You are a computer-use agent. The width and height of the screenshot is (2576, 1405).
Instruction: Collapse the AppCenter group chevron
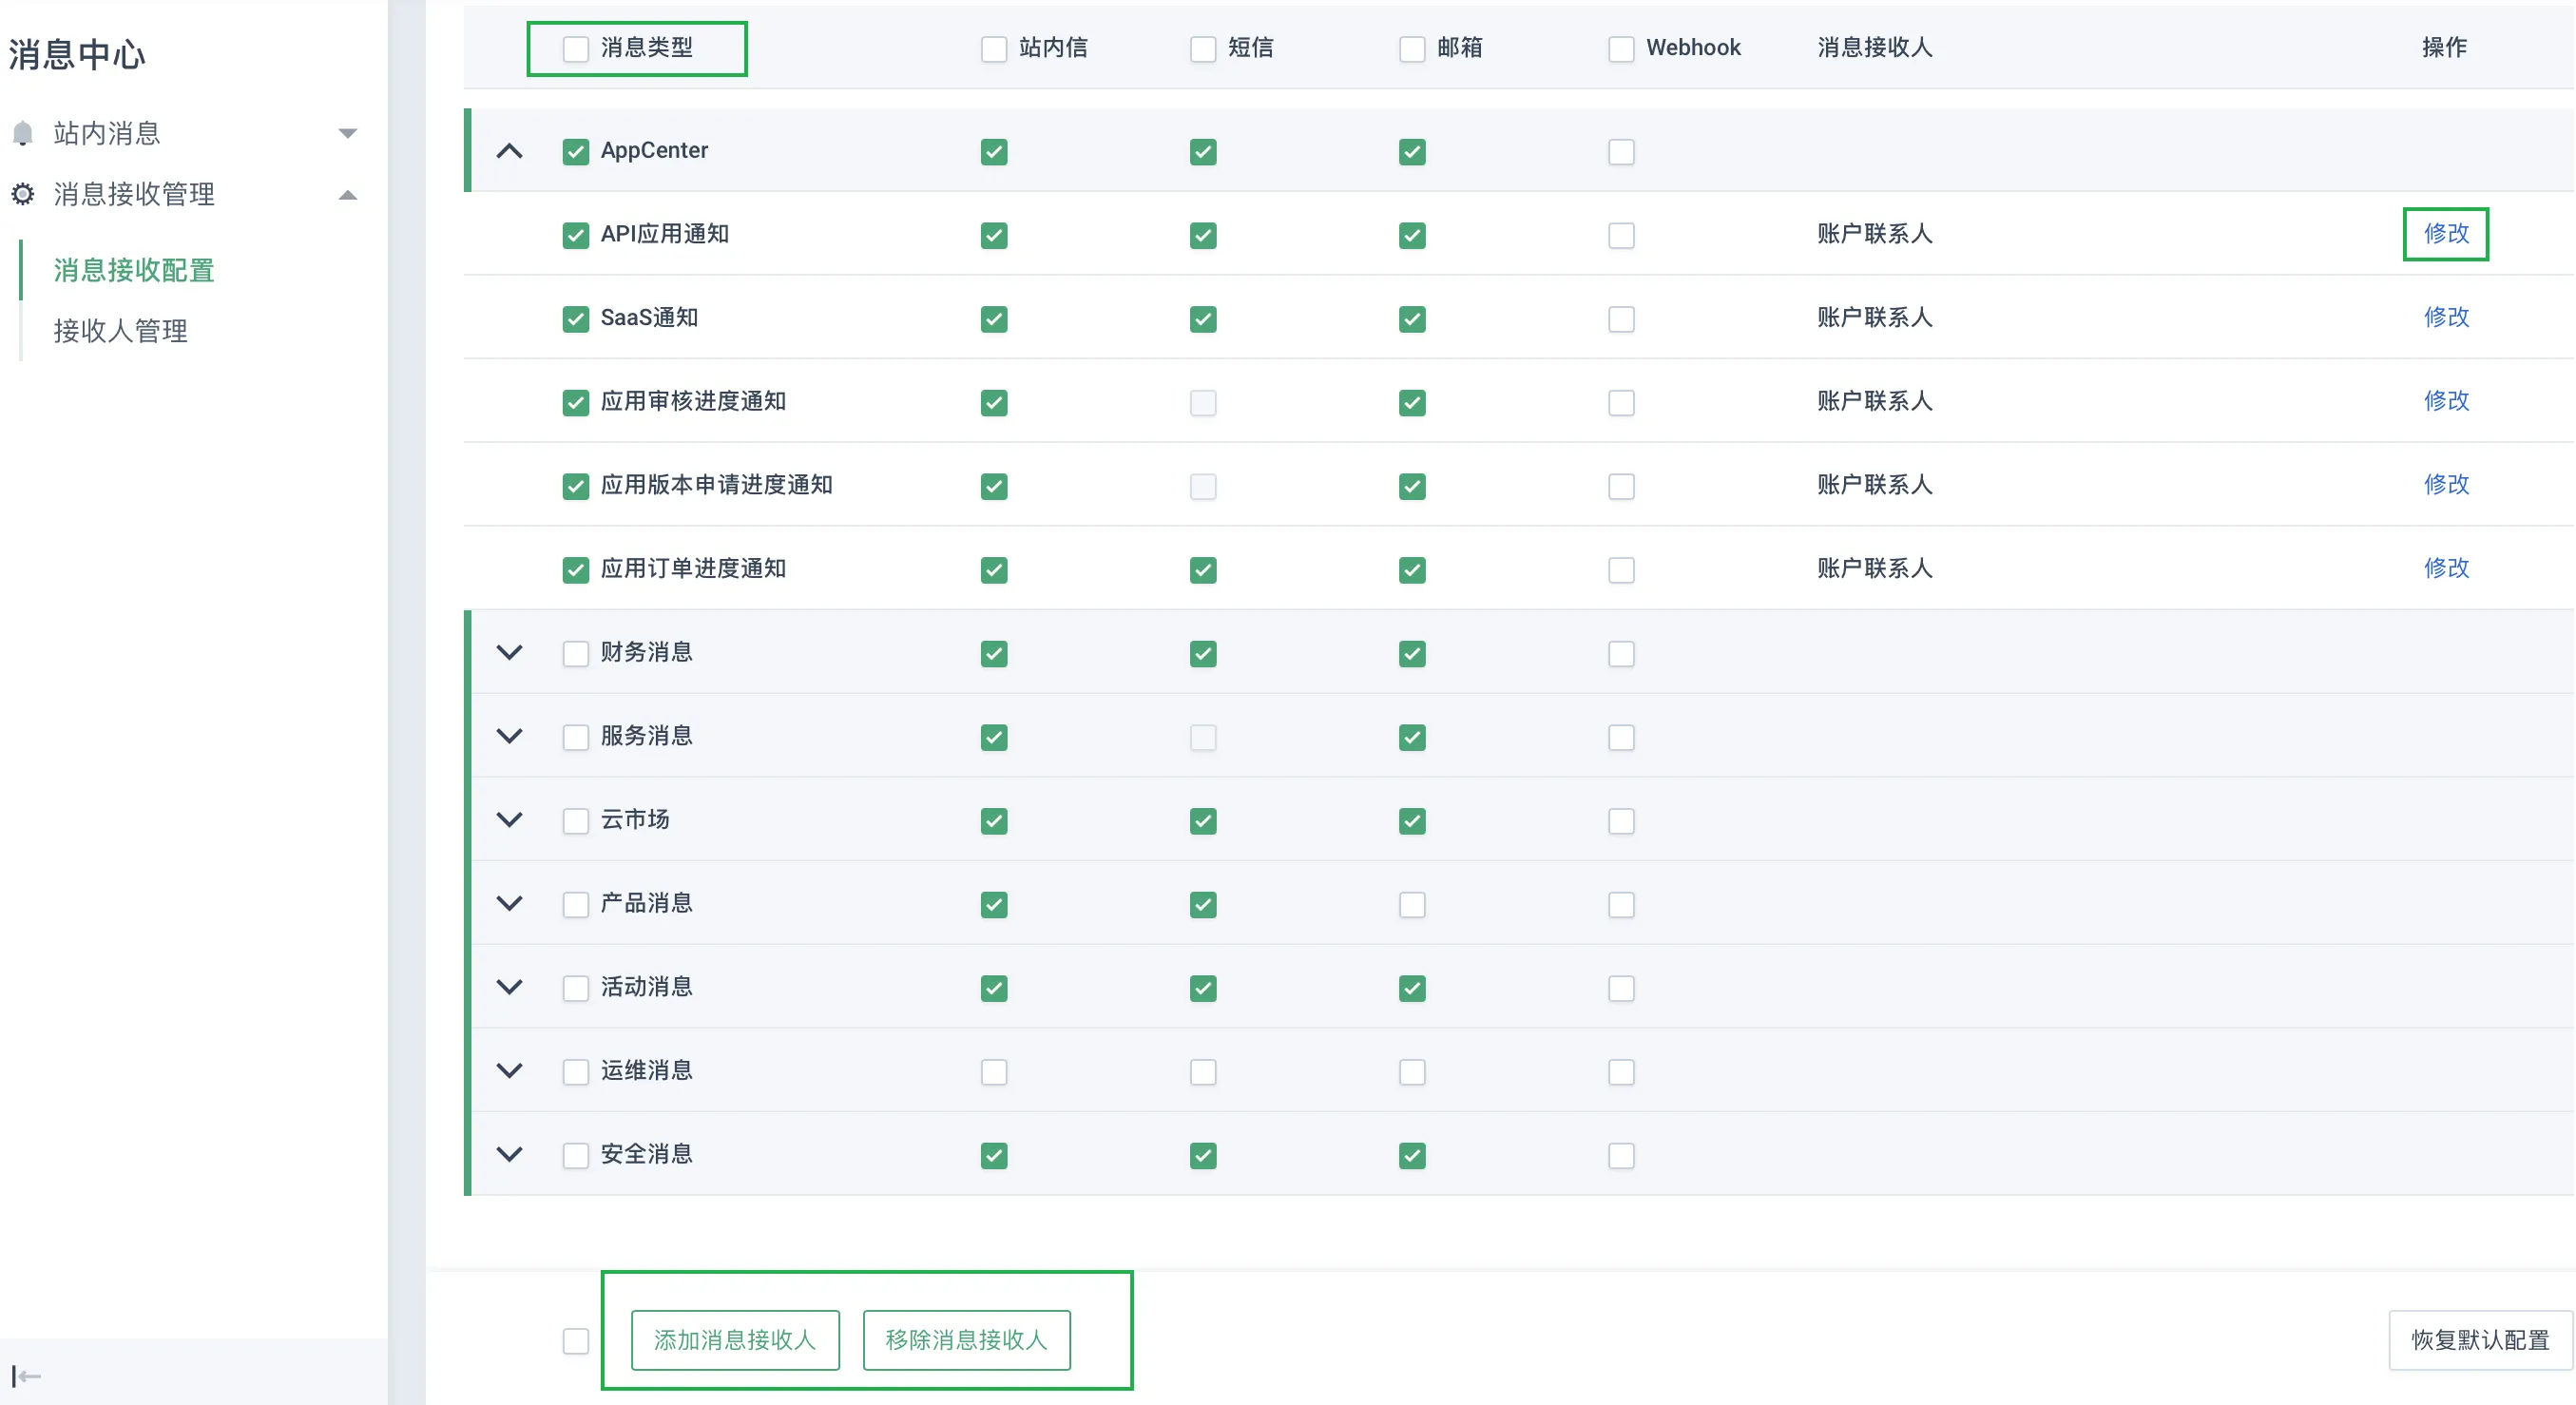510,151
